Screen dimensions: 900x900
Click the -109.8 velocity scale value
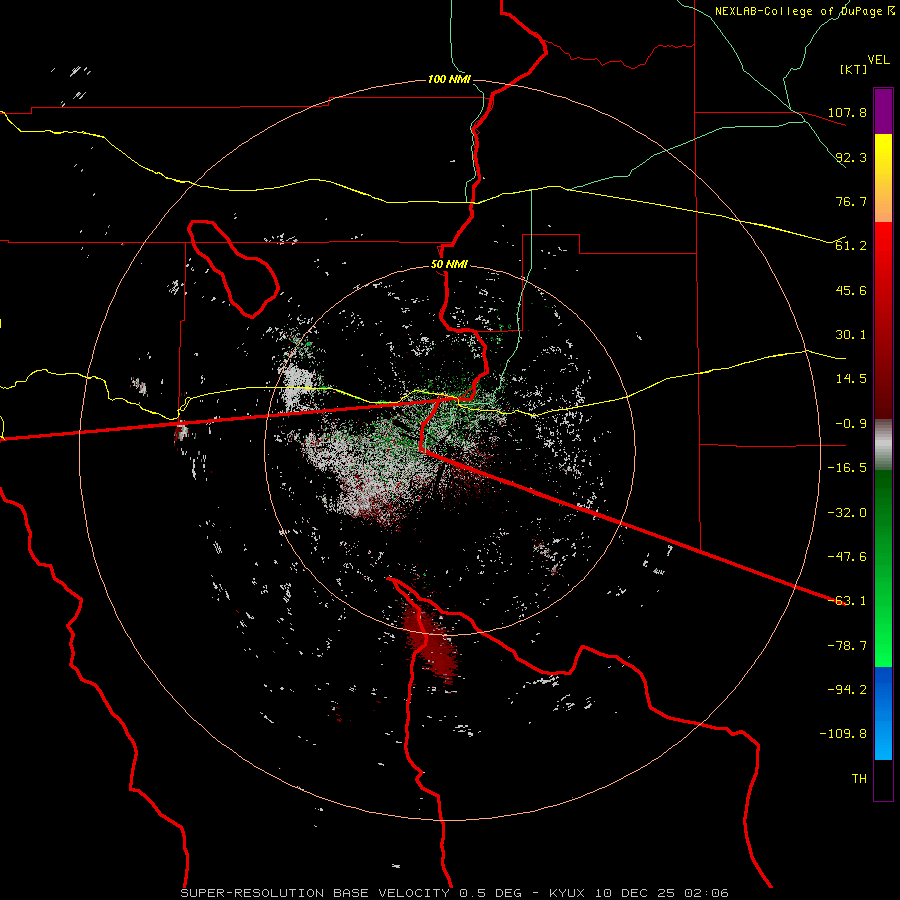point(843,734)
